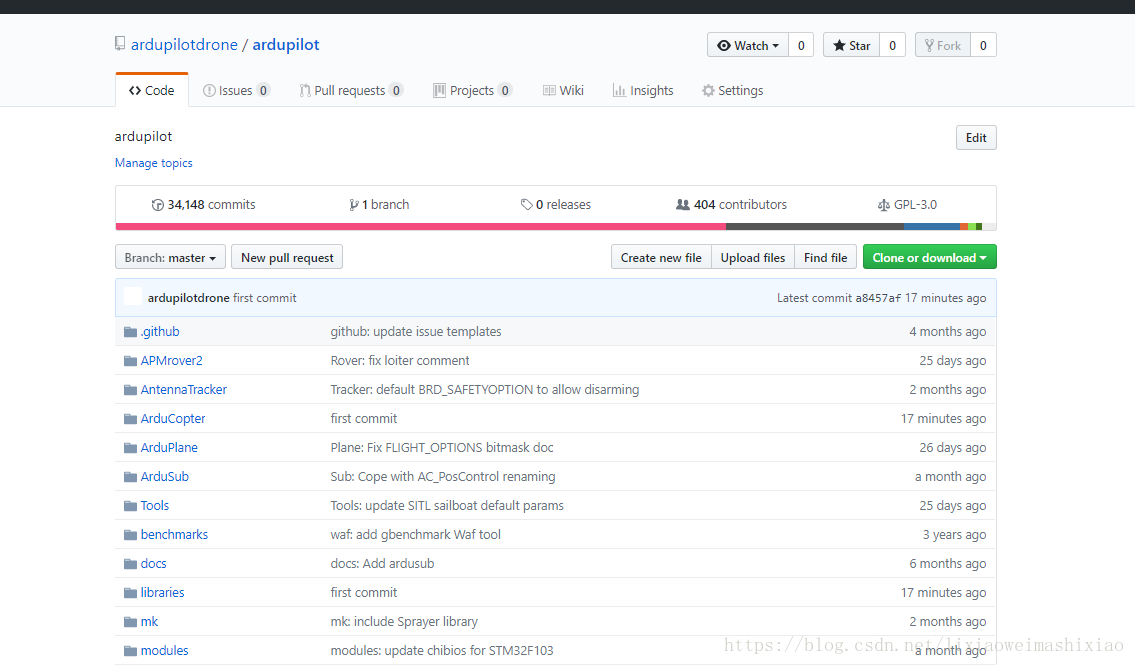Click the book icon on the Wiki tab
The width and height of the screenshot is (1135, 665).
pos(549,90)
